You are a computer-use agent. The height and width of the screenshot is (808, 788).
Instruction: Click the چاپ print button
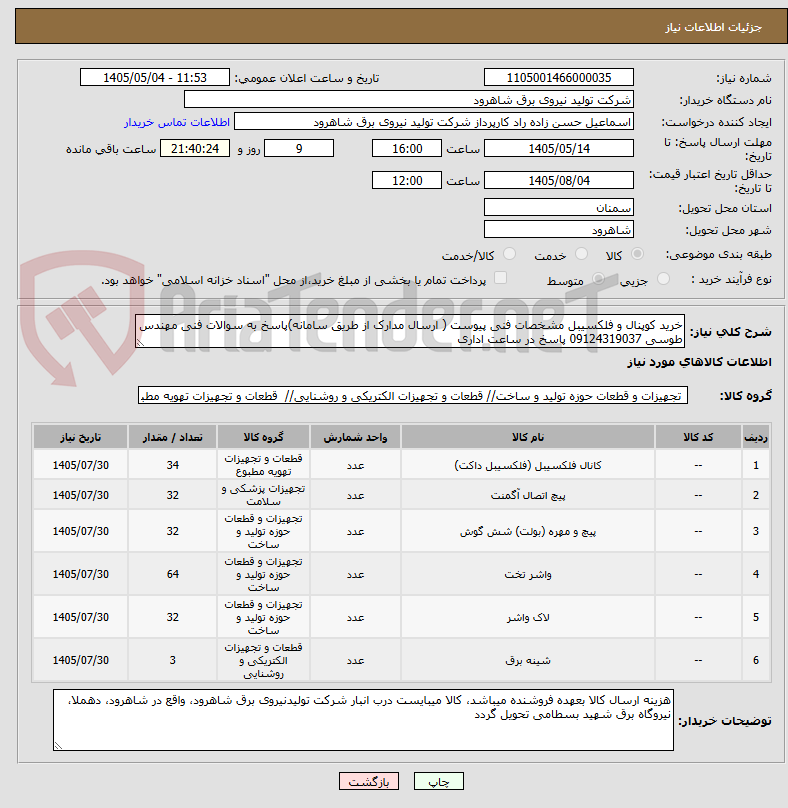[x=439, y=781]
